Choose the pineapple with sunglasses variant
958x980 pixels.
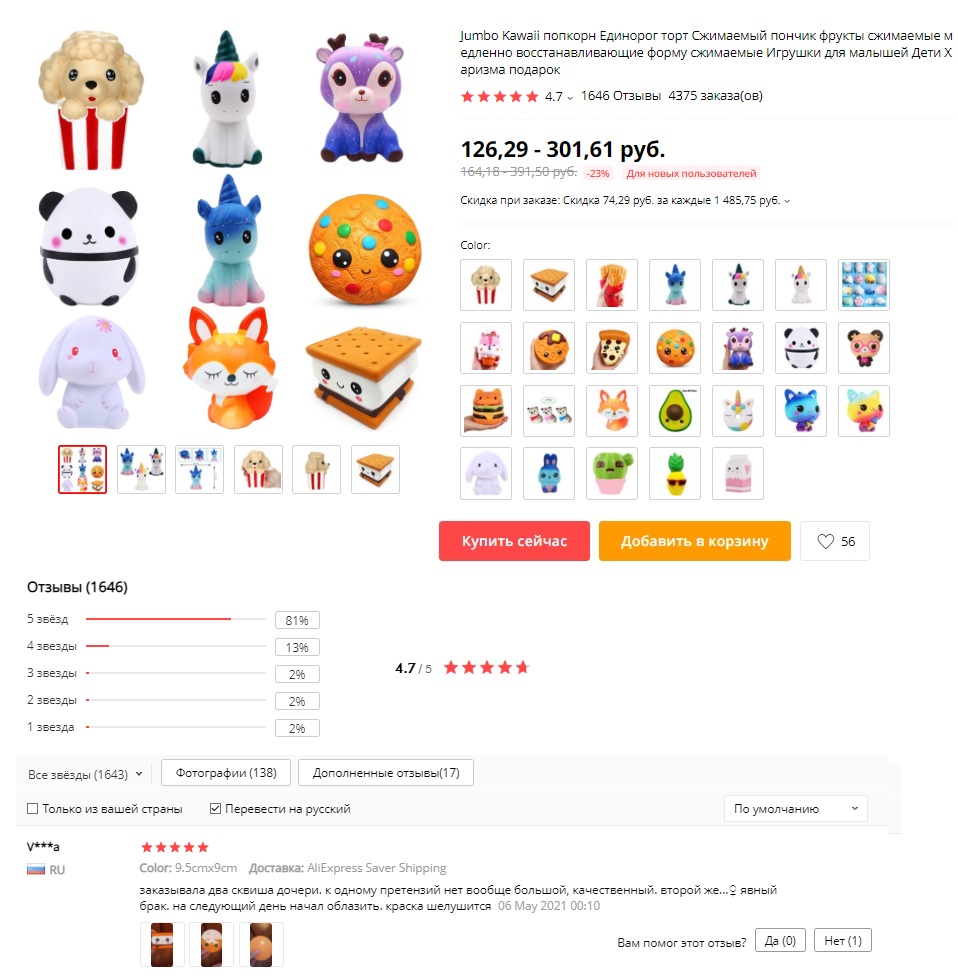click(675, 473)
